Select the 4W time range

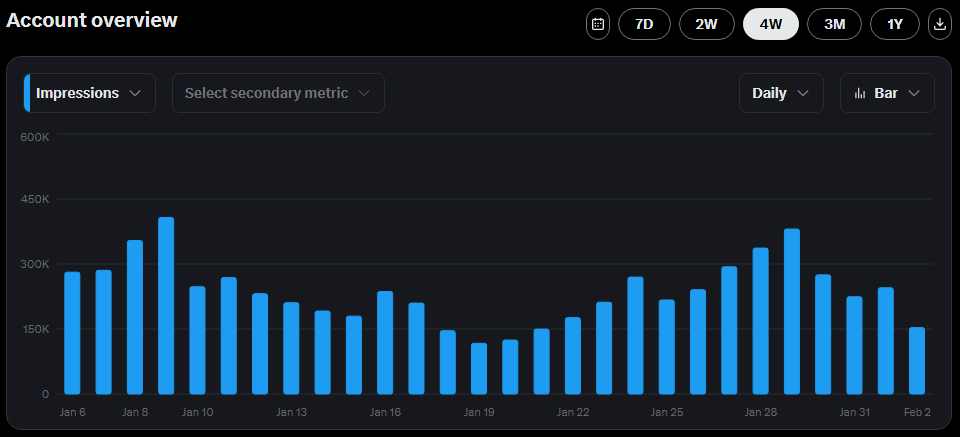[x=770, y=24]
